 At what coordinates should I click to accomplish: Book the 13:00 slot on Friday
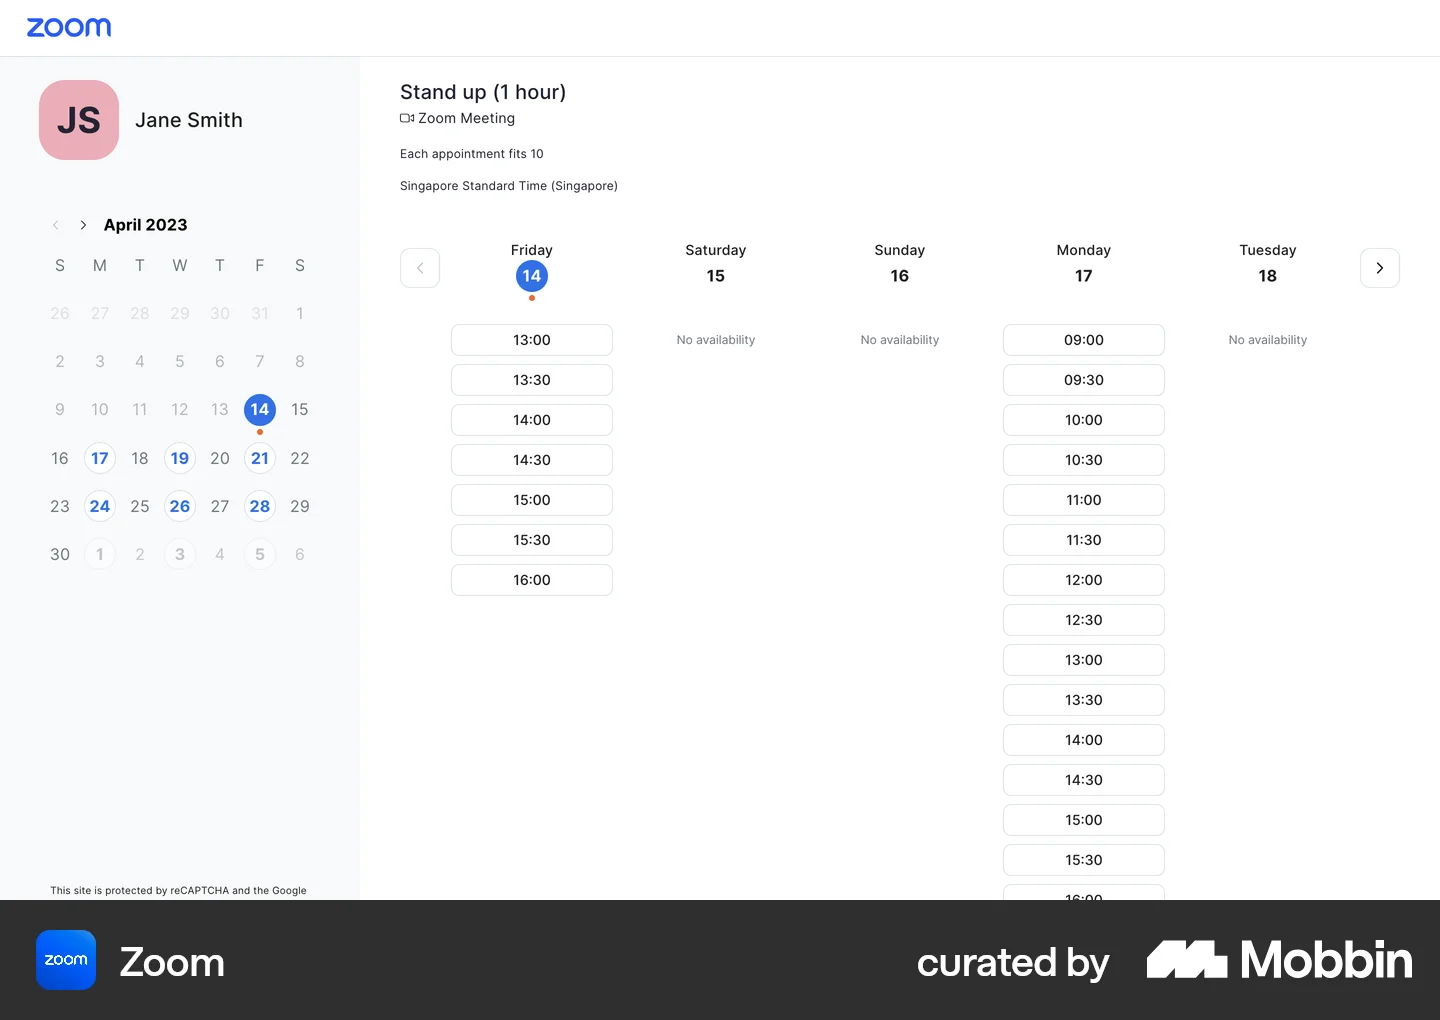click(532, 340)
